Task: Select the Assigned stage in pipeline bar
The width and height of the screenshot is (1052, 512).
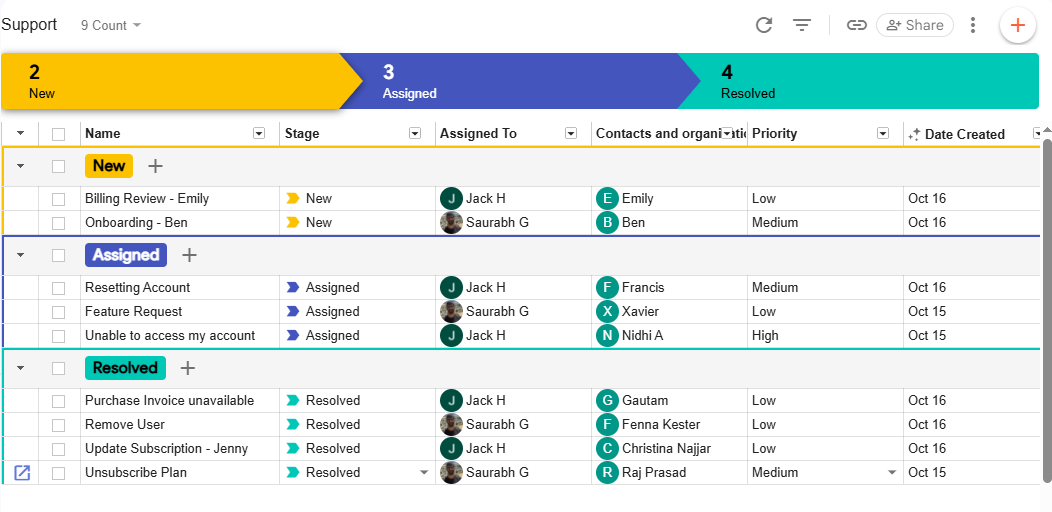Action: pos(510,81)
